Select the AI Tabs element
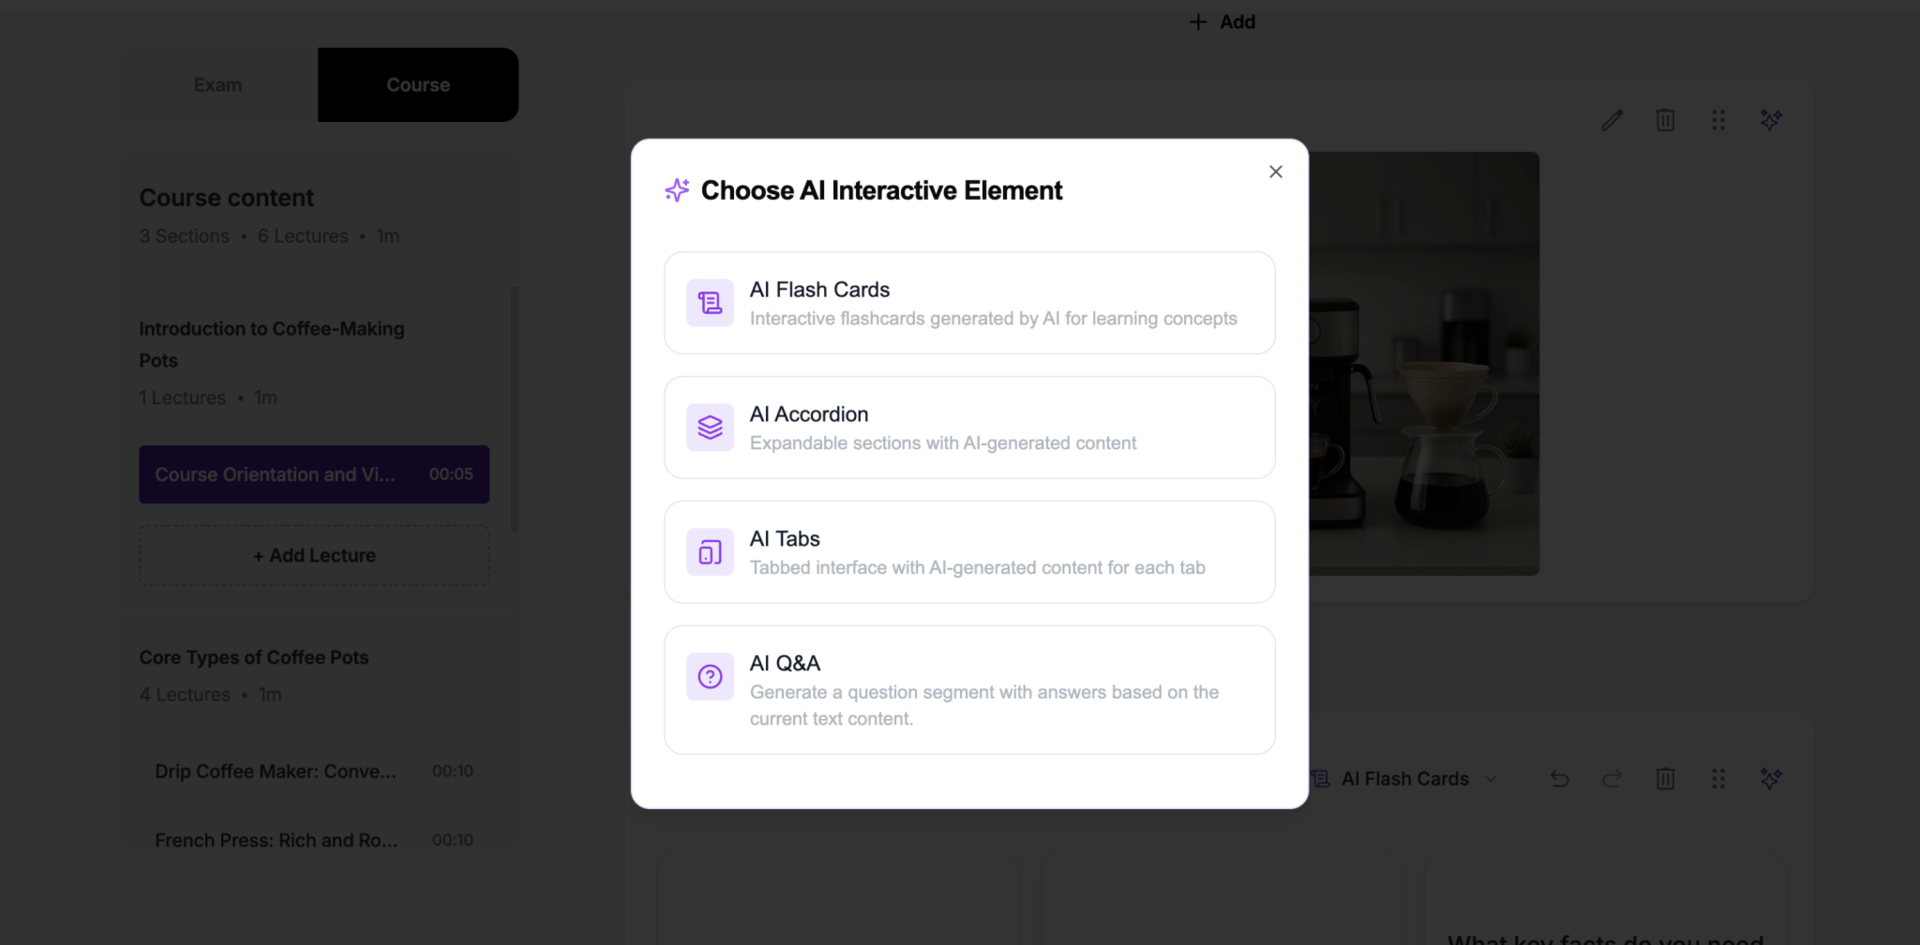1920x945 pixels. point(968,551)
